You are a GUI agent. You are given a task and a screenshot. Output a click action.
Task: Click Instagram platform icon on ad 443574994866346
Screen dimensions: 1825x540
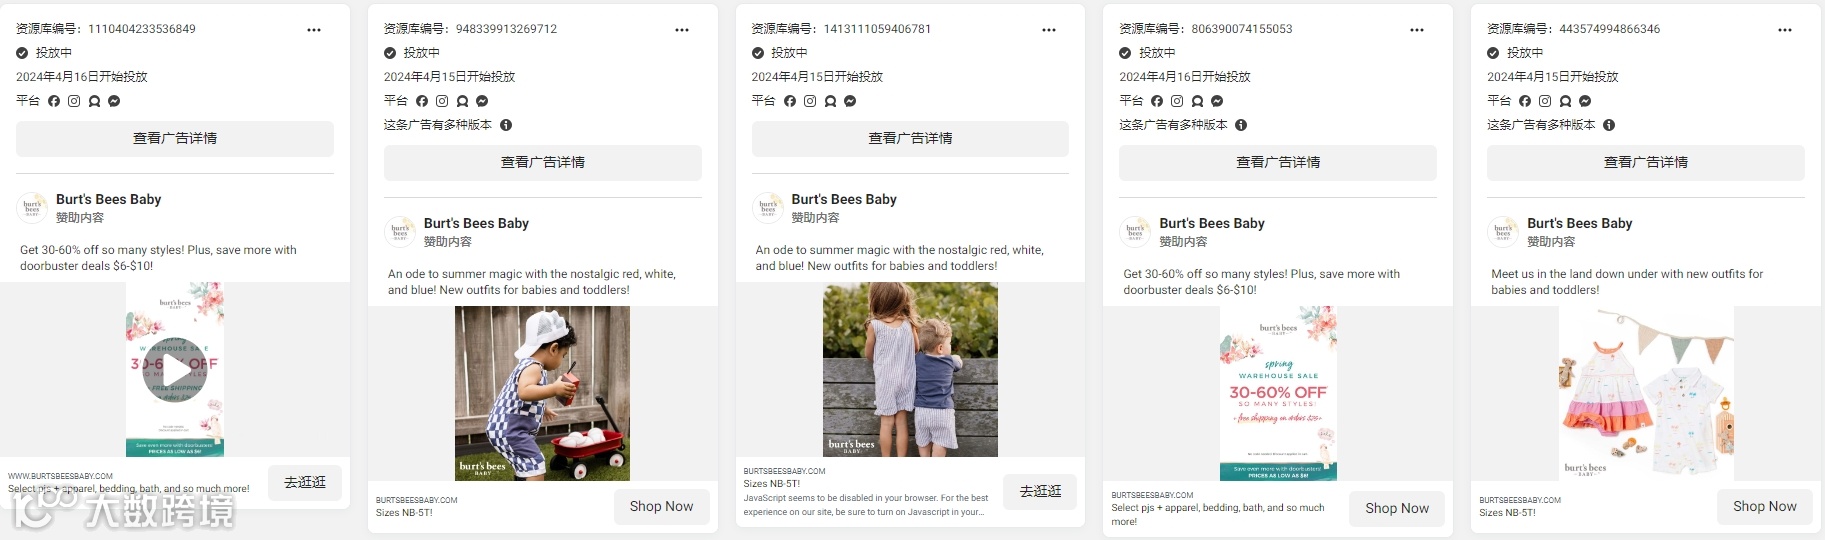[1545, 101]
